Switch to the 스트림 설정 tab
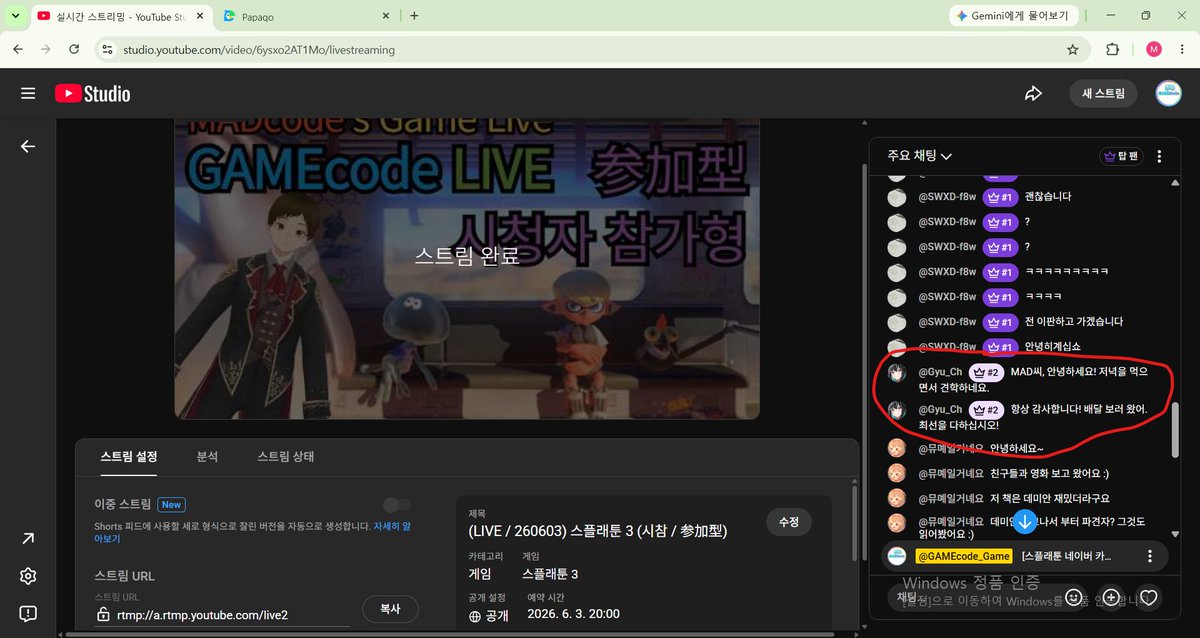This screenshot has height=638, width=1200. [x=129, y=456]
